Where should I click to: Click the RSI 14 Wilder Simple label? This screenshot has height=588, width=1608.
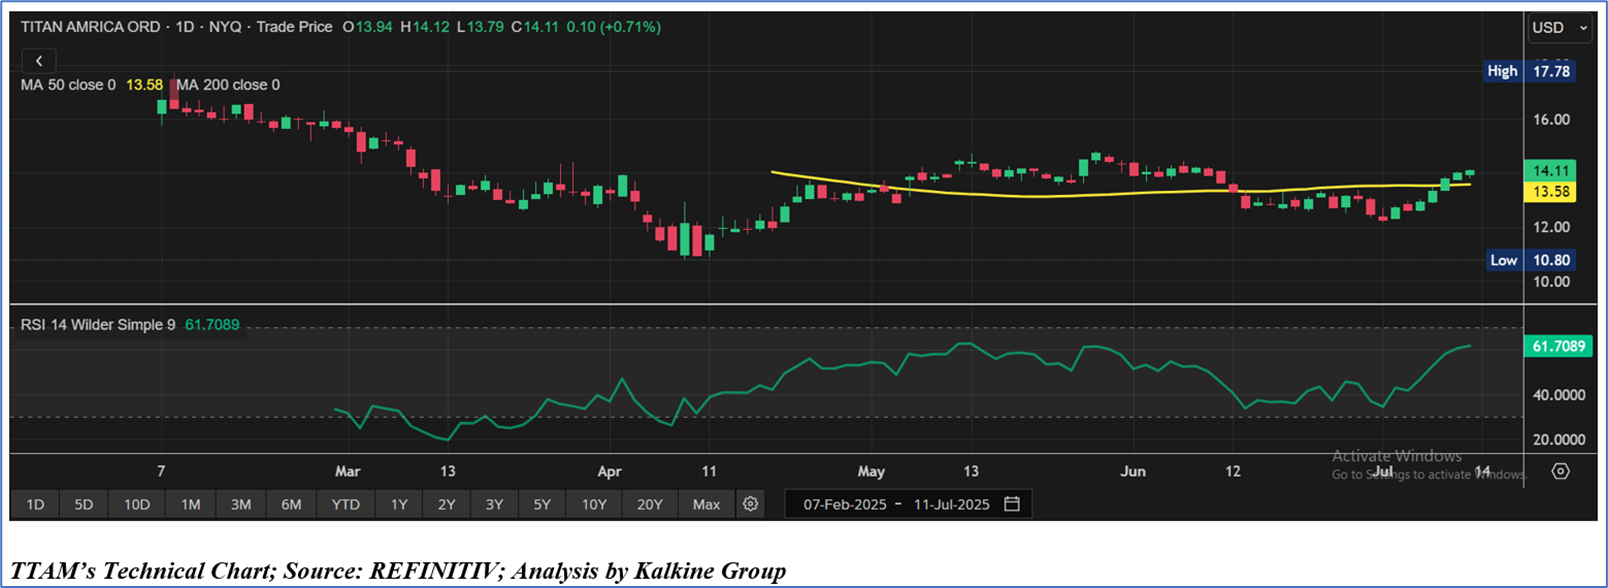[98, 325]
